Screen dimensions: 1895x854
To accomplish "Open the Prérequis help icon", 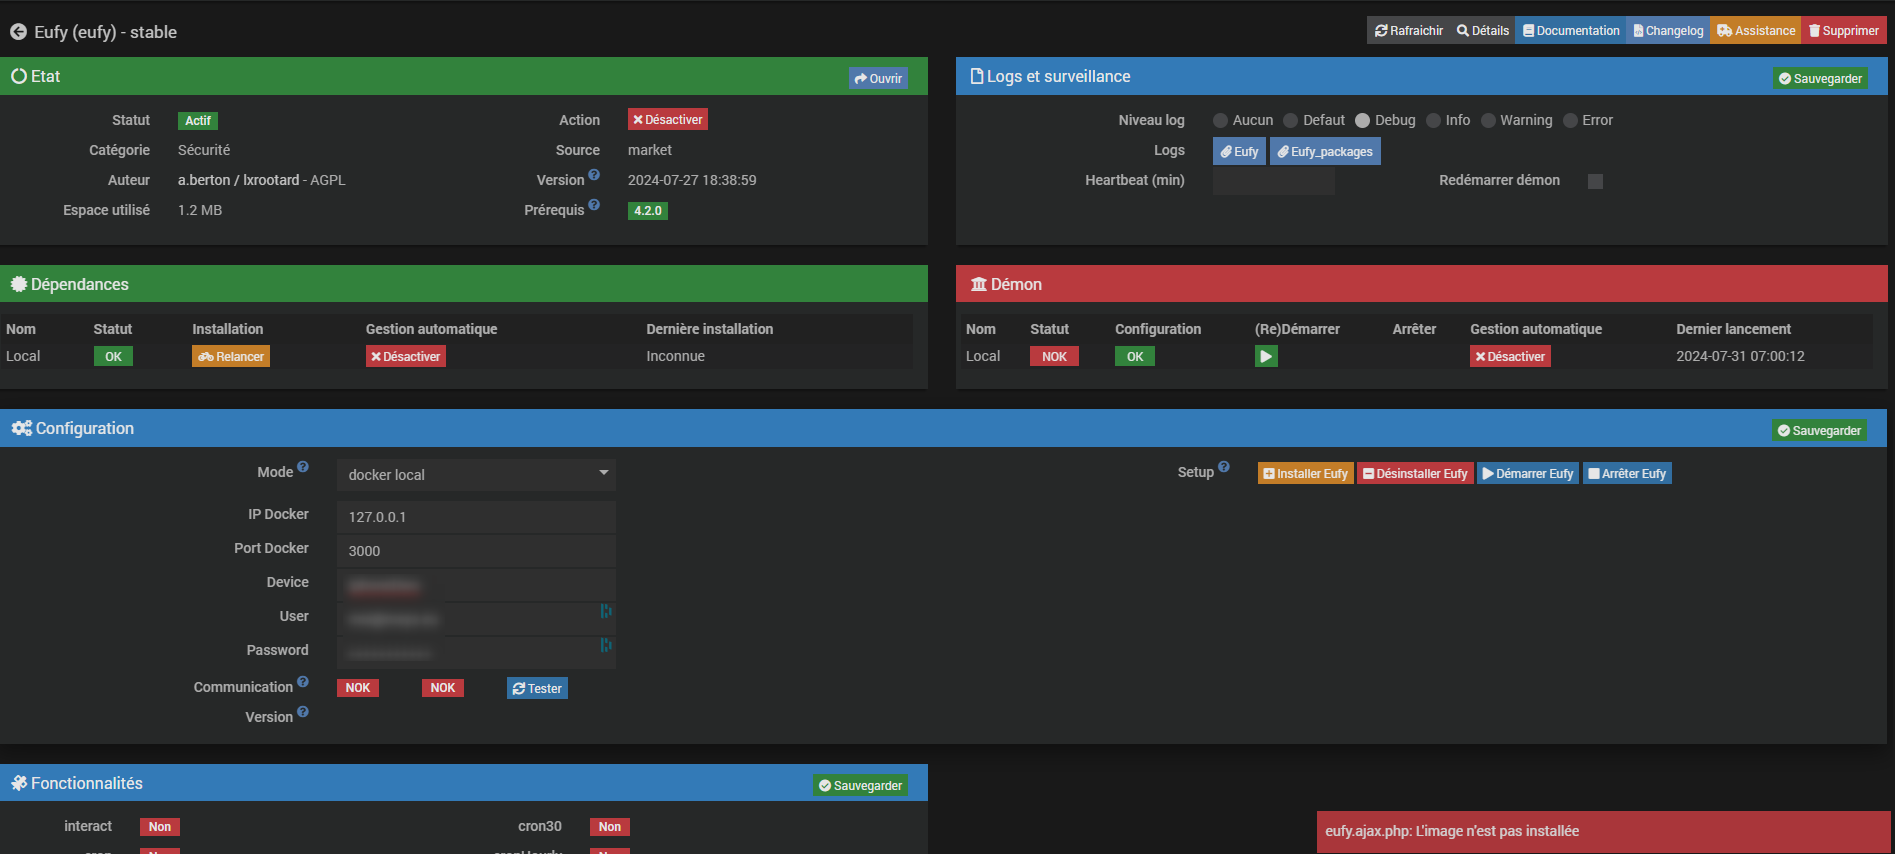I will [594, 205].
